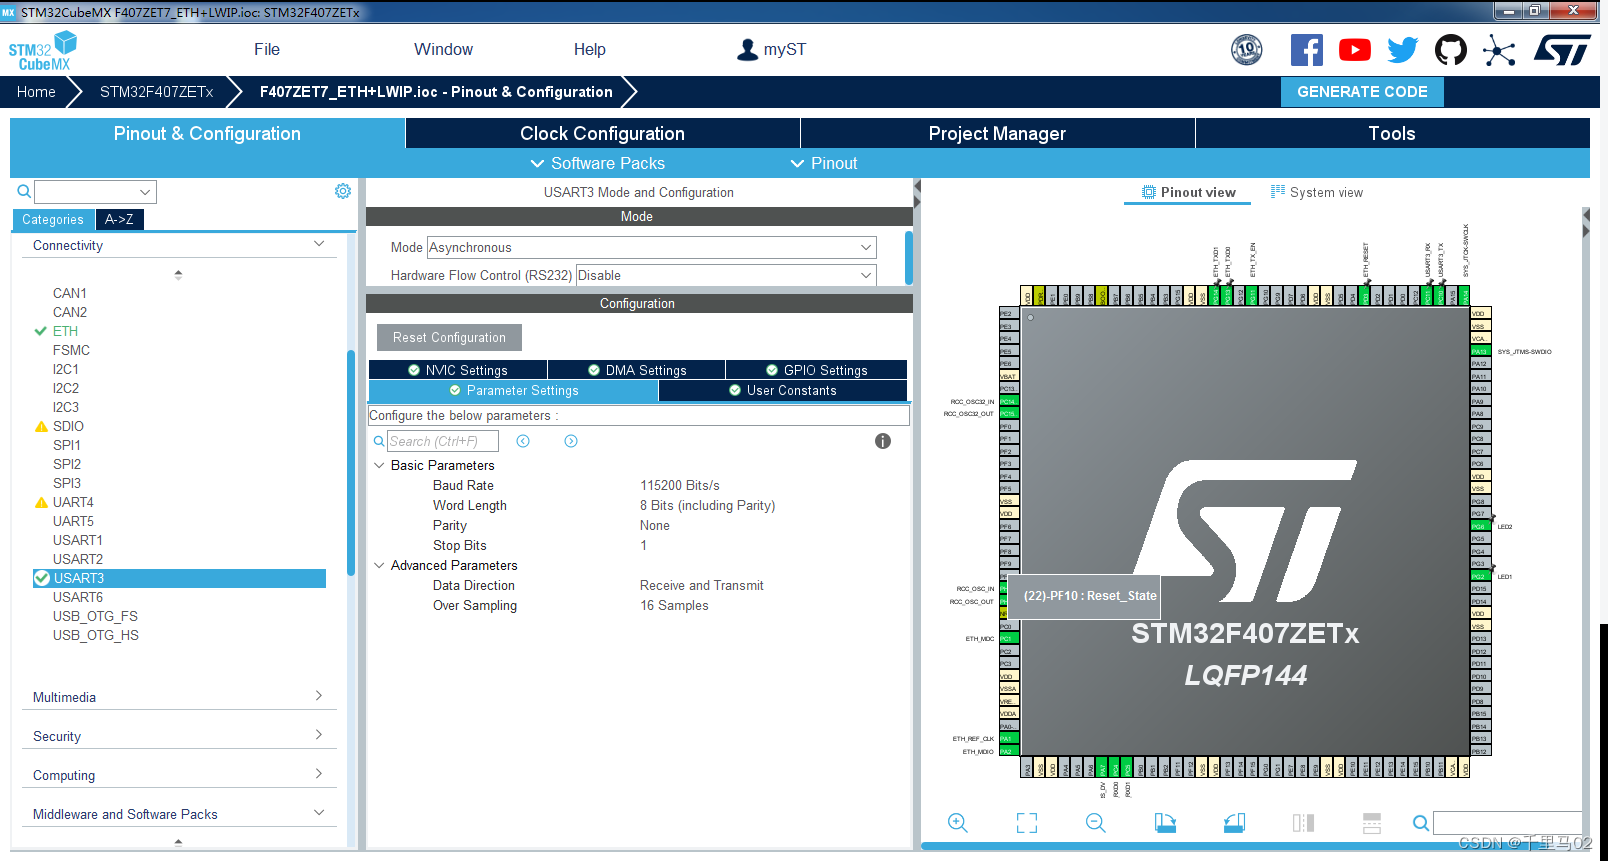Screen dimensions: 1608x861
Task: Click the System view grid icon
Action: point(1278,191)
